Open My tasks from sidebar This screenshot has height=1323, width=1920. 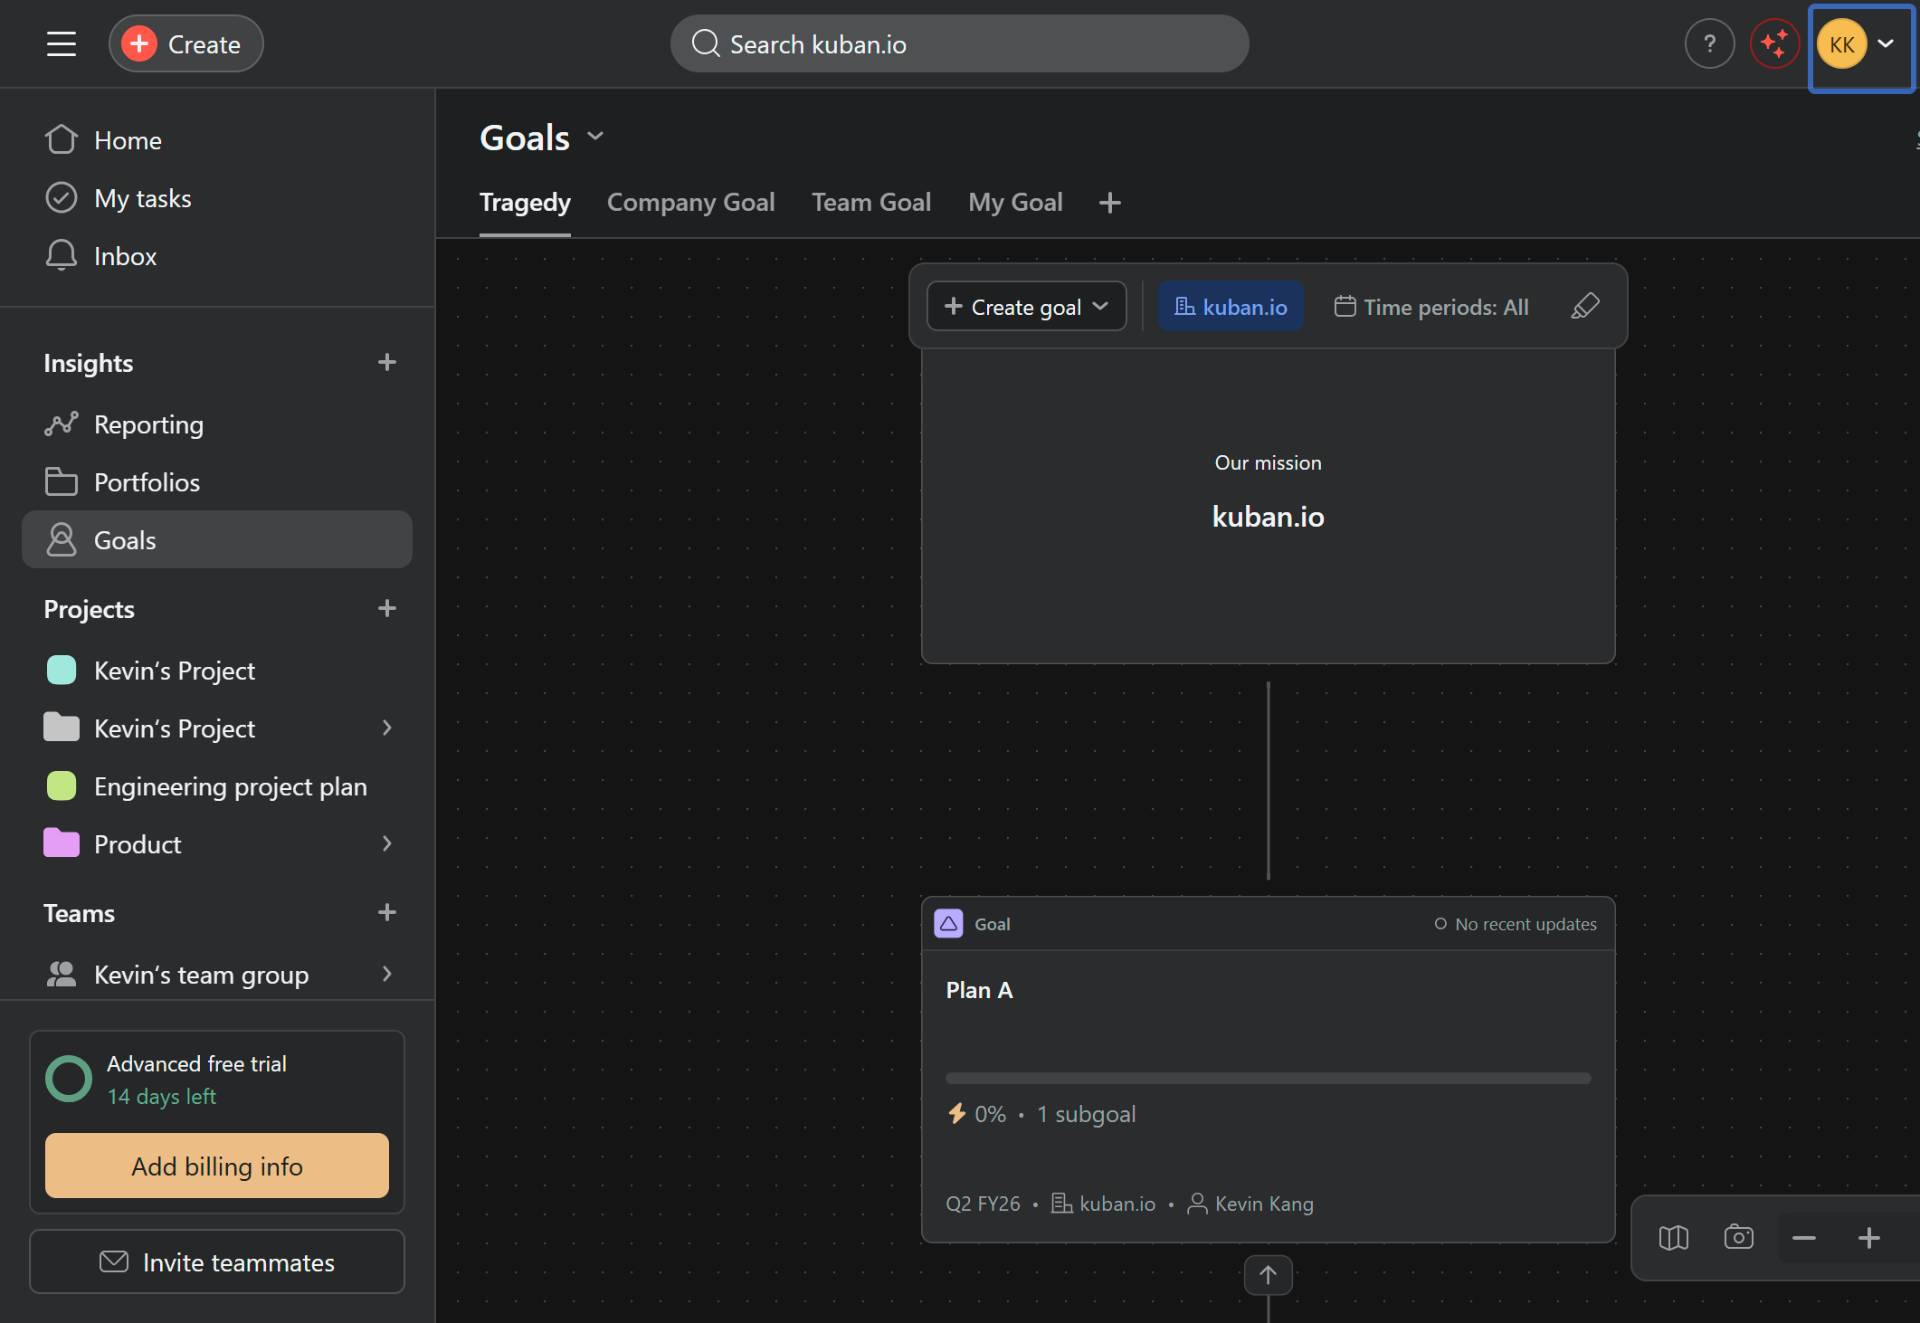(217, 198)
